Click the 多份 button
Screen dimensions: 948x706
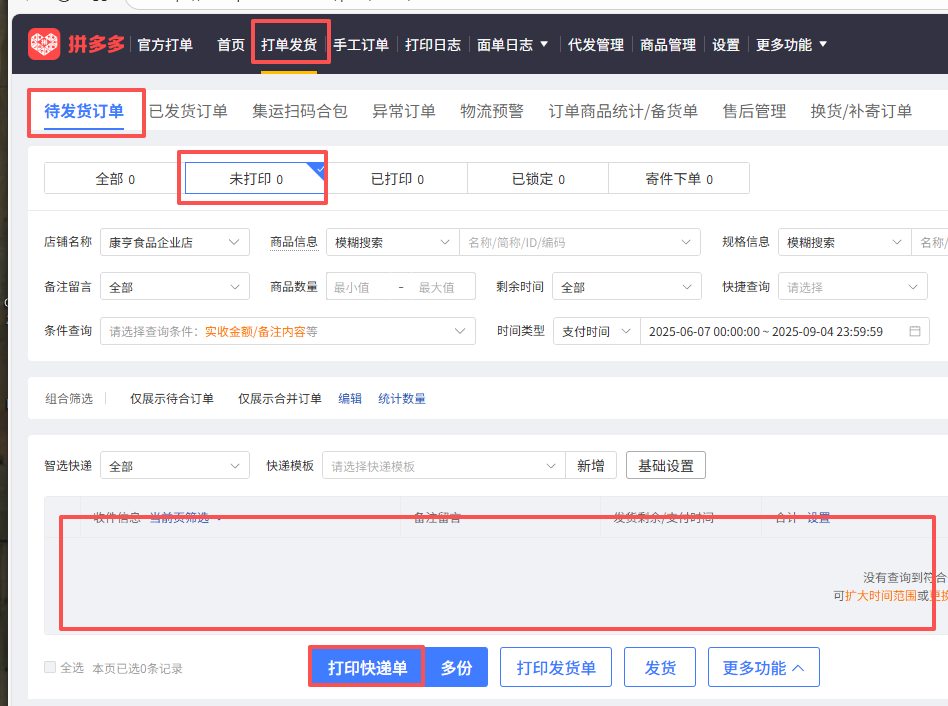[x=456, y=667]
